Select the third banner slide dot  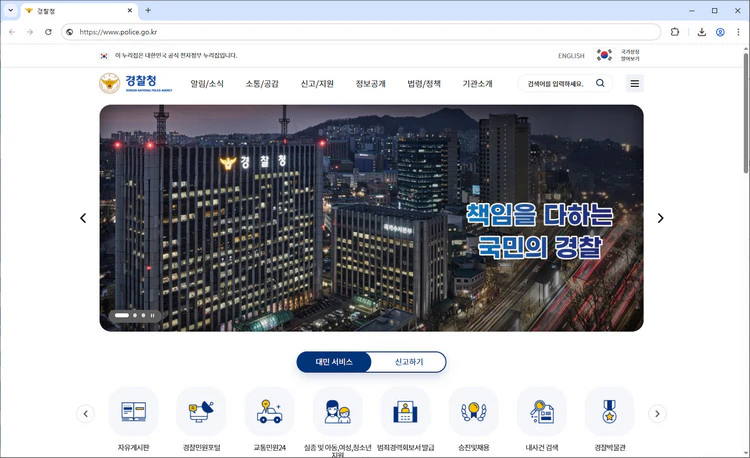[x=143, y=316]
